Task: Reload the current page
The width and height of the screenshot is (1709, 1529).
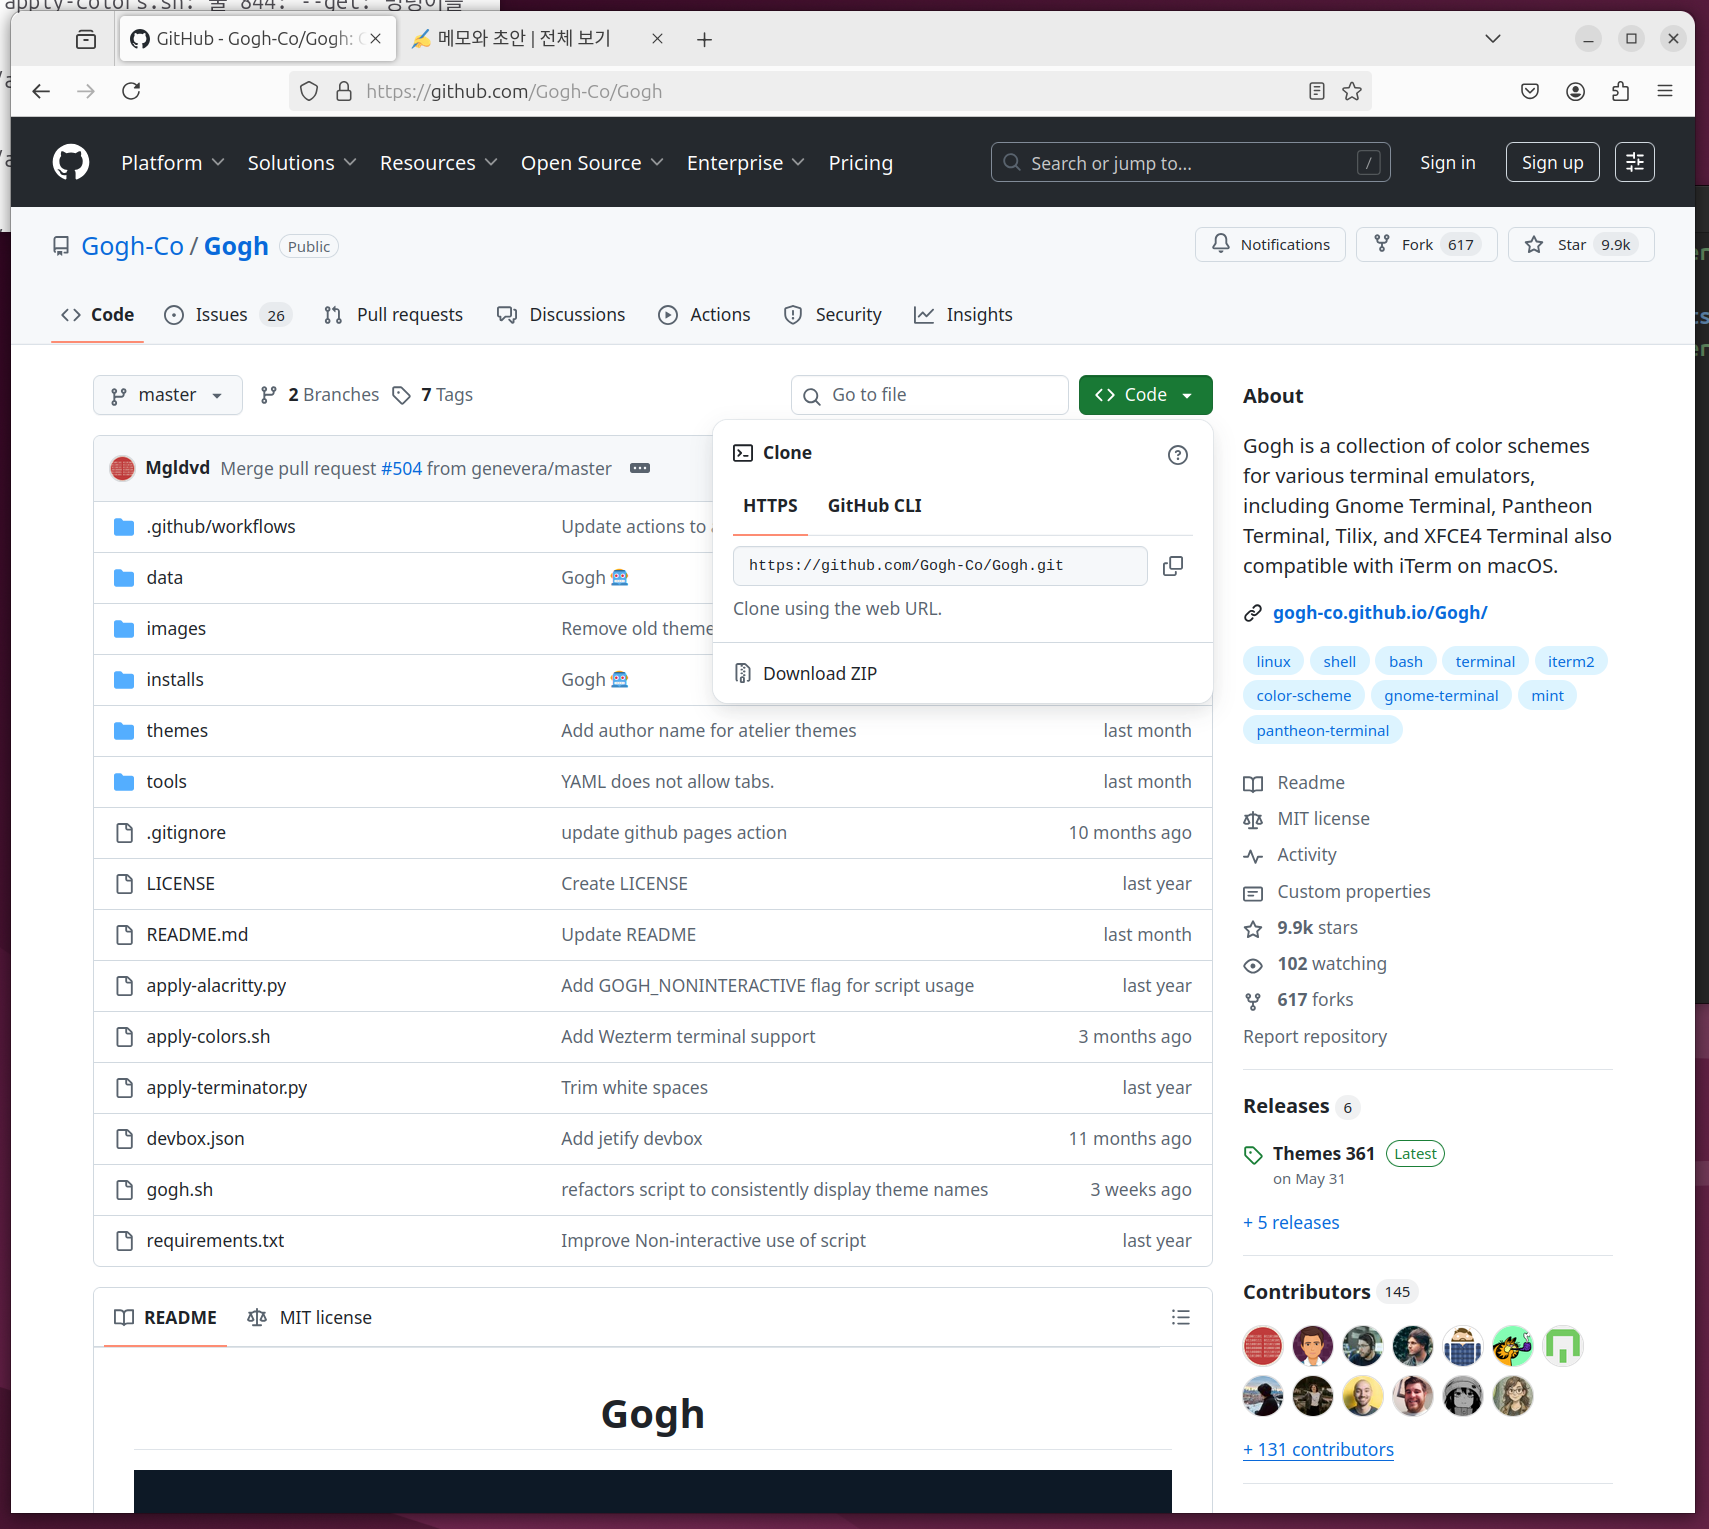Action: pos(131,91)
